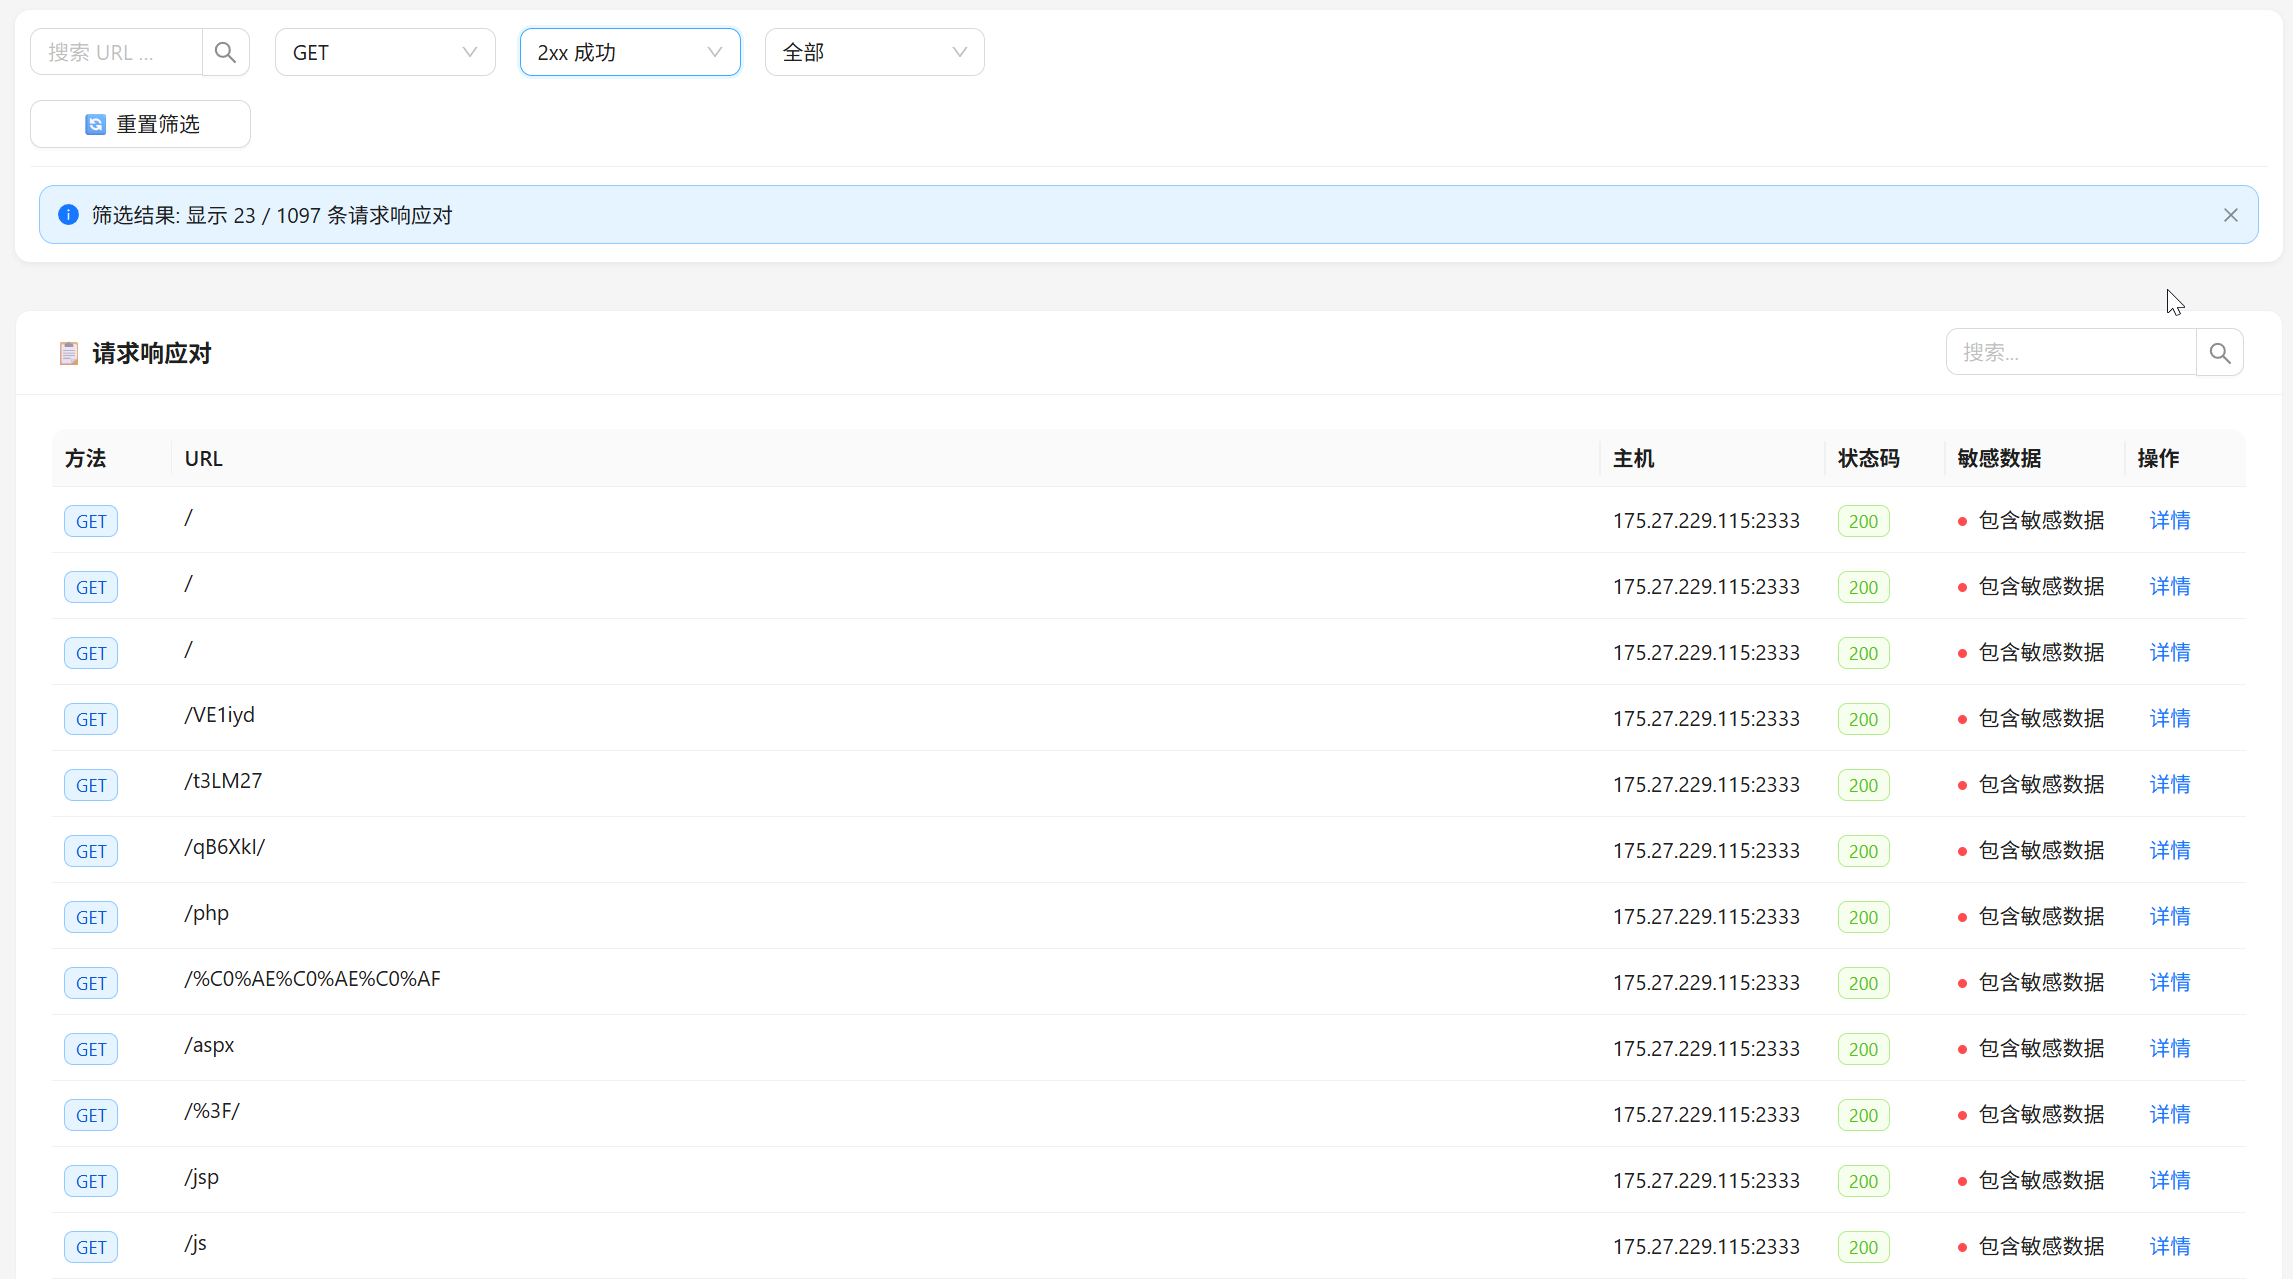2293x1279 pixels.
Task: Click the 搜索... field in table header
Action: tap(2070, 353)
